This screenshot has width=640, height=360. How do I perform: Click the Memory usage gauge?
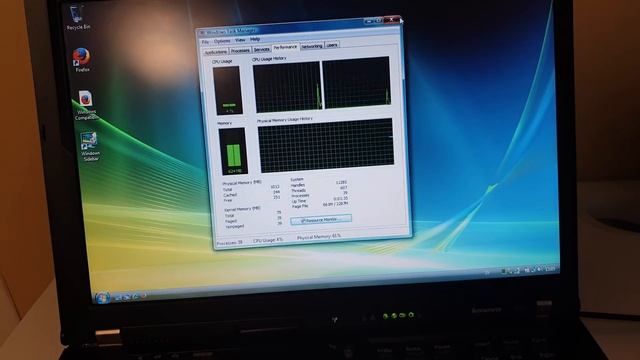(x=233, y=151)
